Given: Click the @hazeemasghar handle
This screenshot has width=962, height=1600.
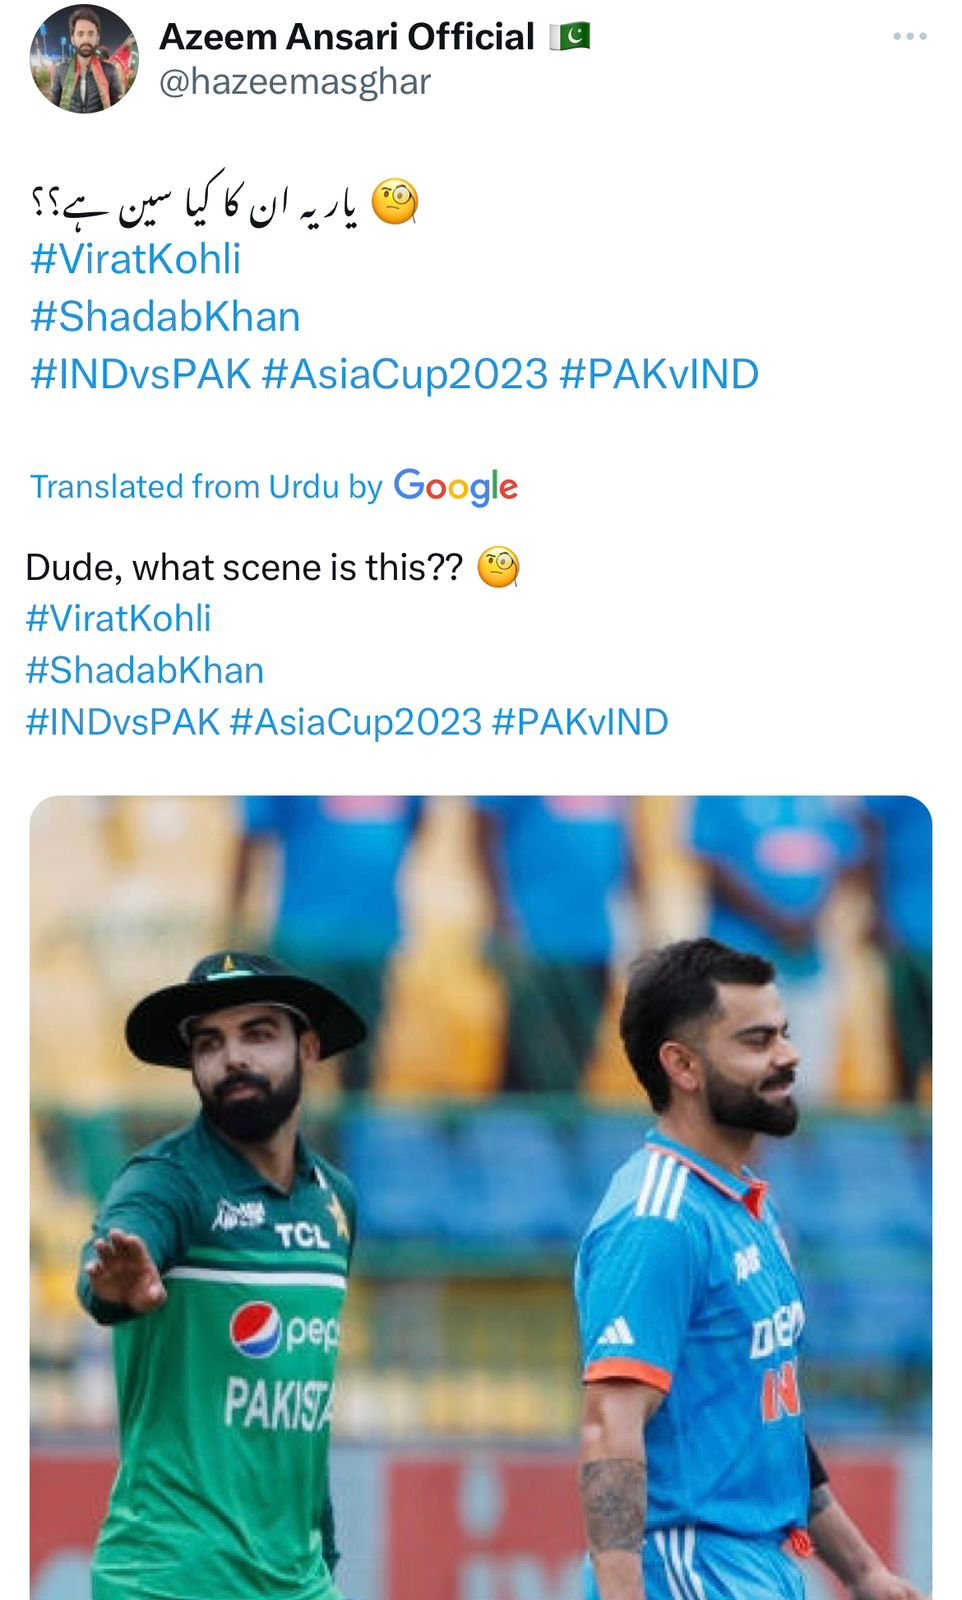Looking at the screenshot, I should pyautogui.click(x=295, y=82).
